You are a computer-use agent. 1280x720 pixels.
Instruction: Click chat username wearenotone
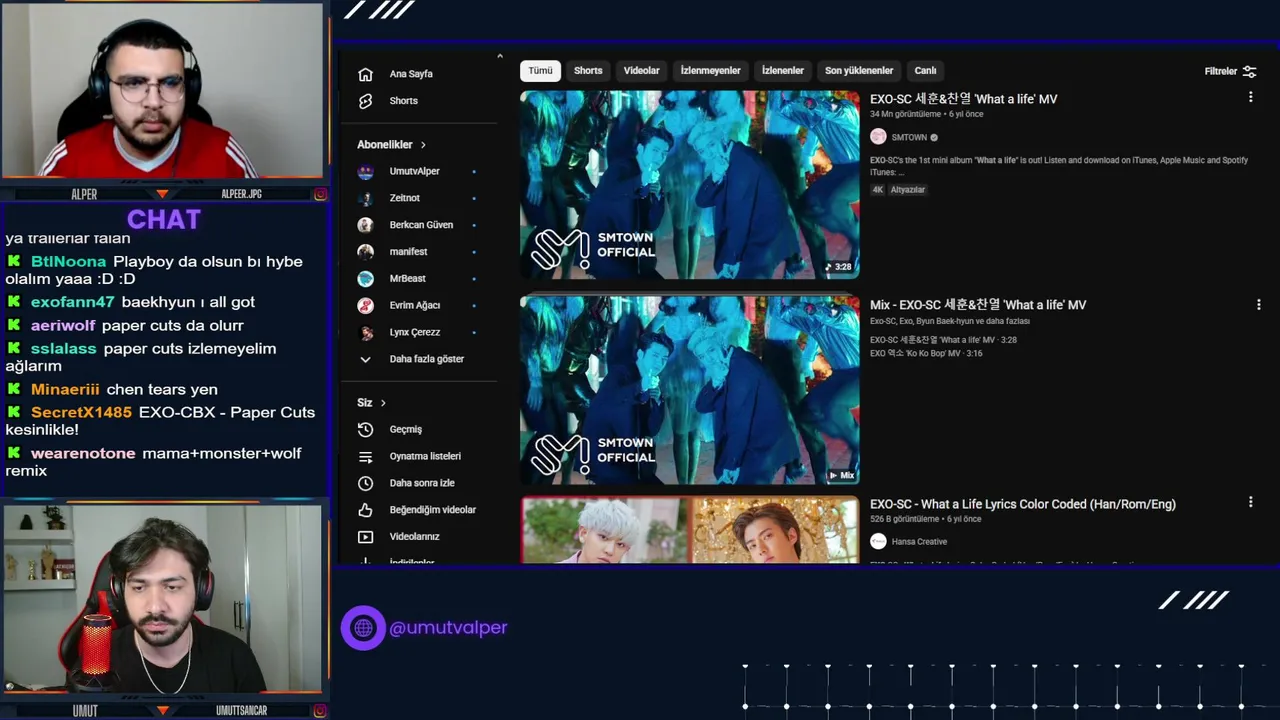83,454
